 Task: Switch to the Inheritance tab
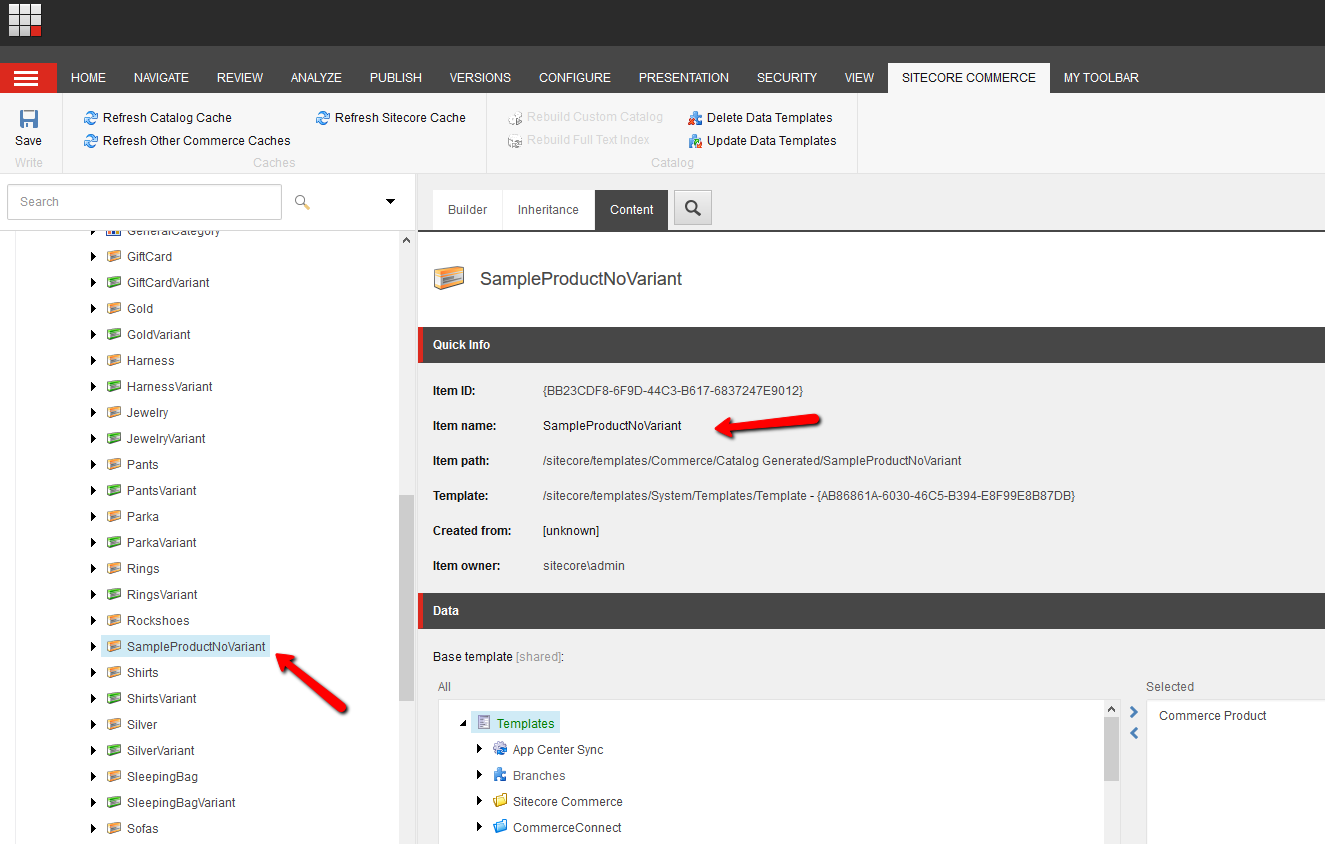tap(548, 210)
